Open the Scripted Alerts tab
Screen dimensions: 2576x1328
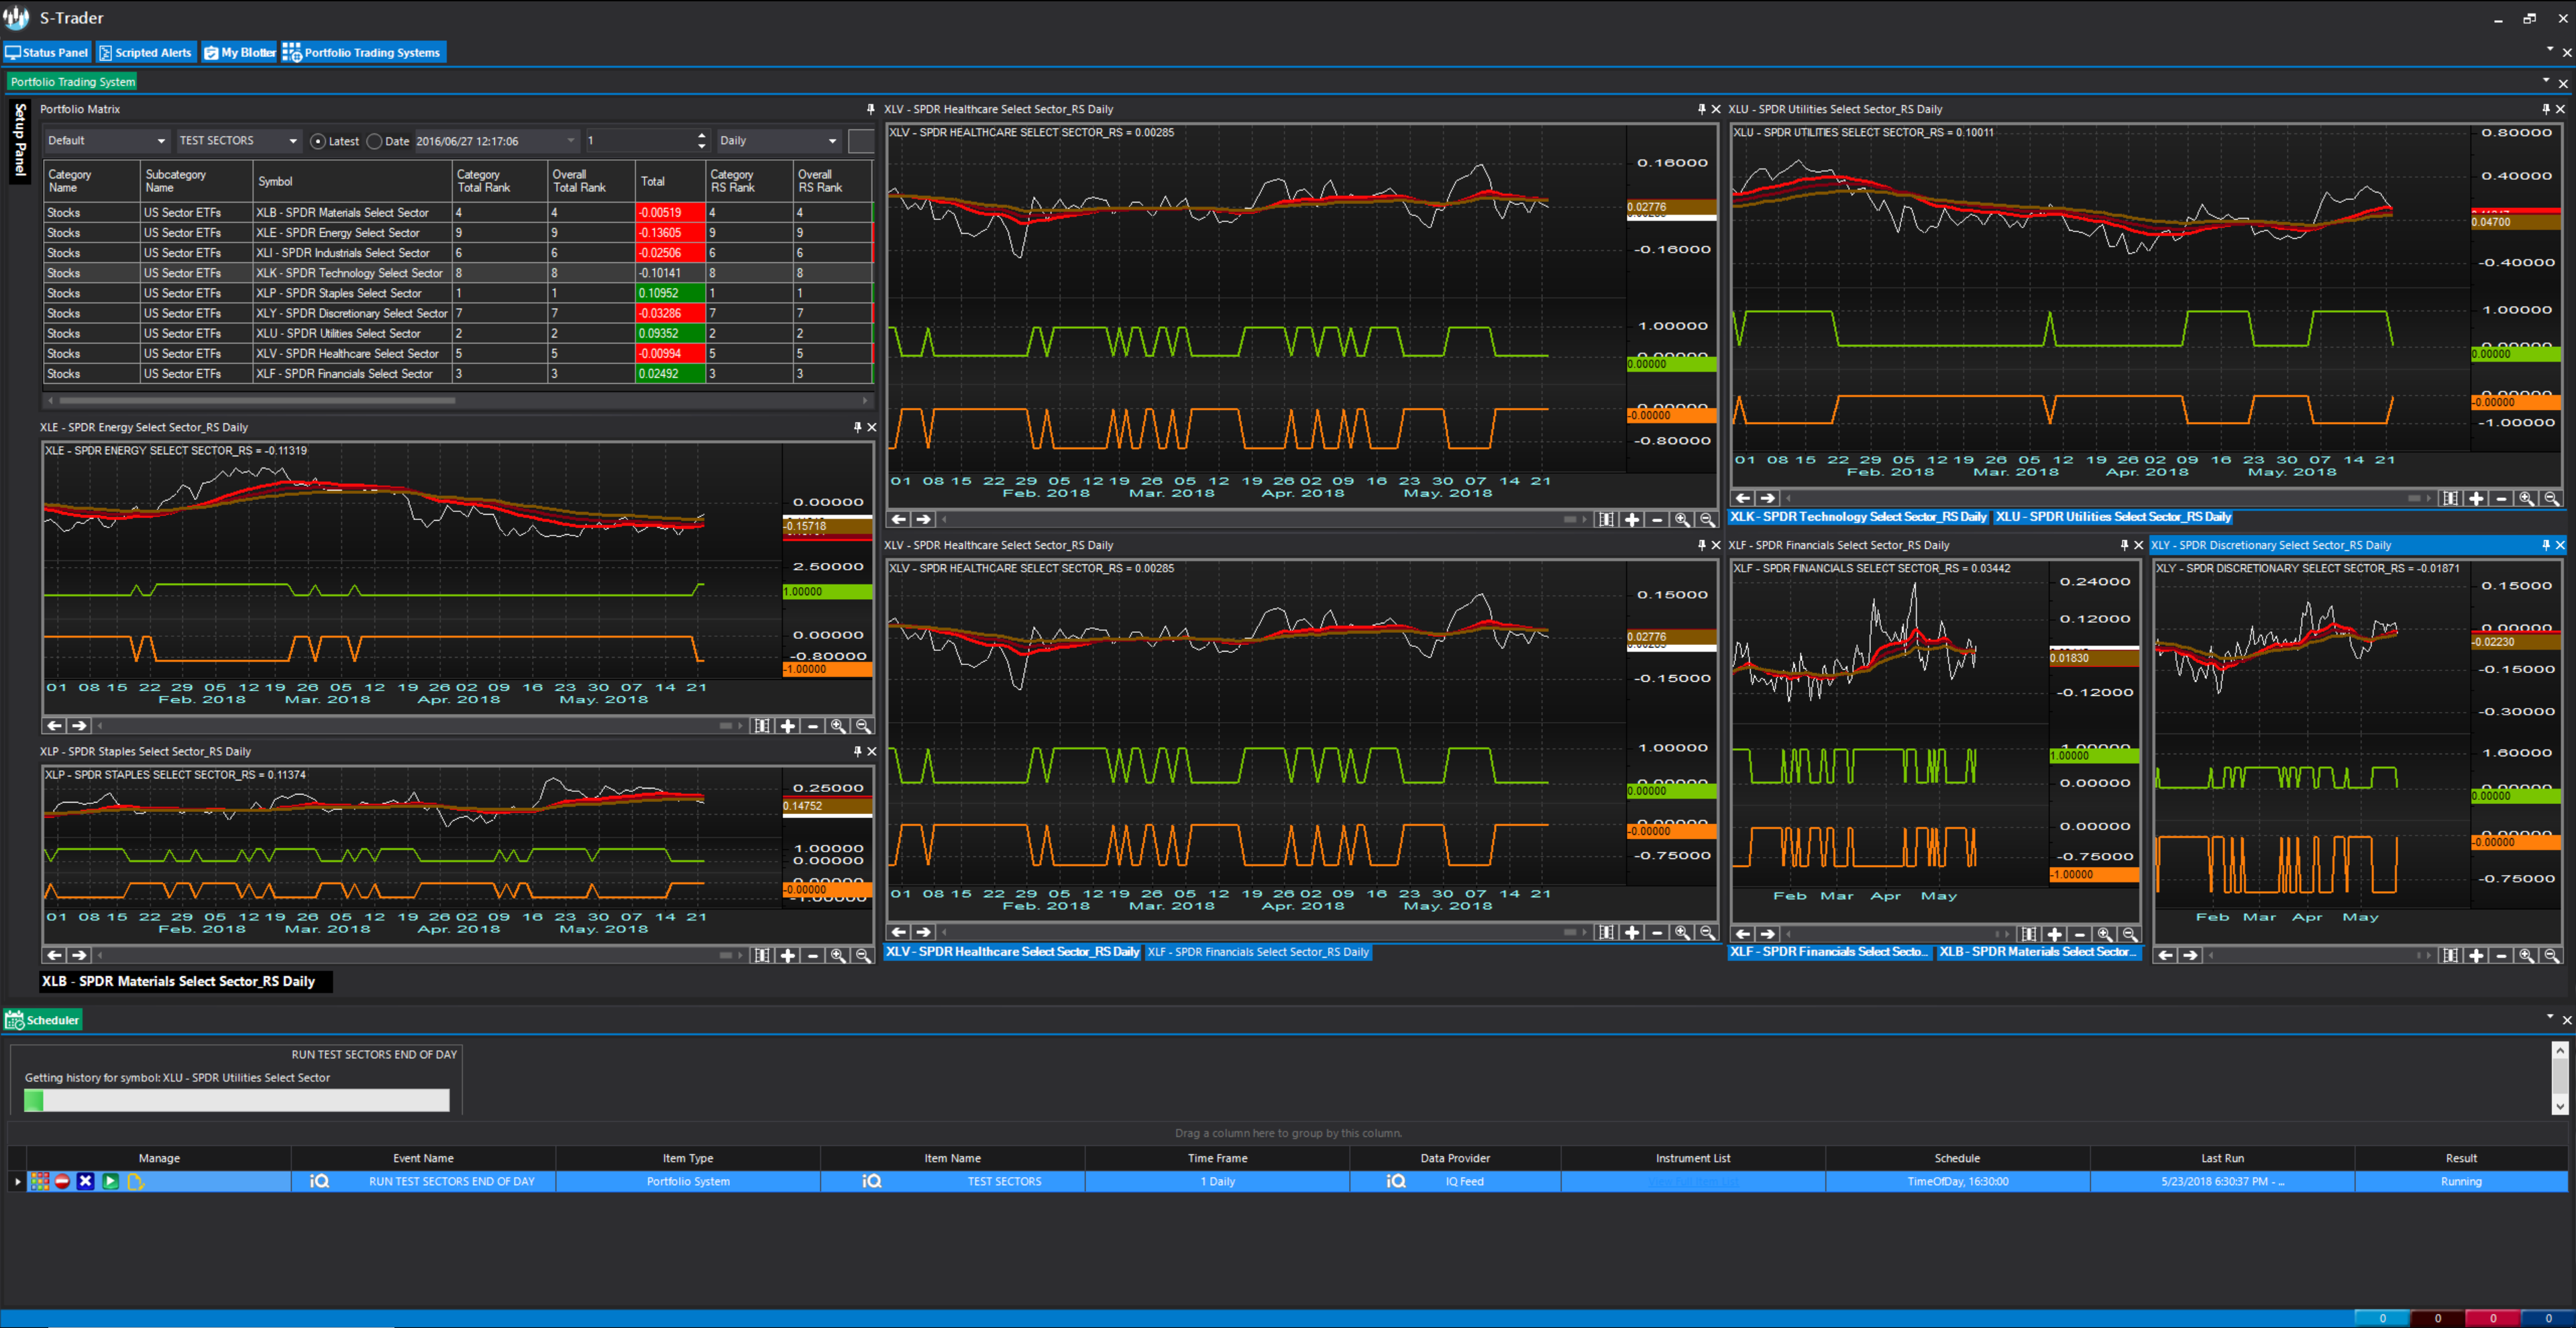tap(146, 53)
